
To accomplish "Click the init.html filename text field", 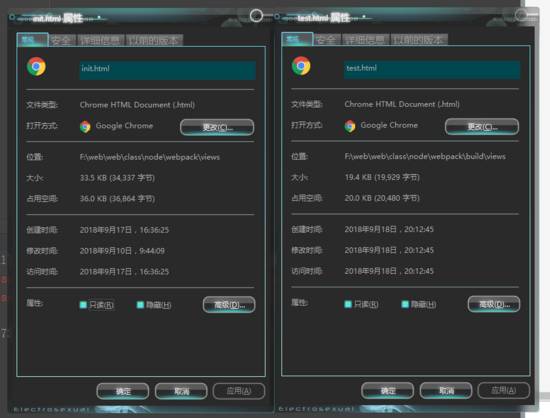I will [x=167, y=70].
